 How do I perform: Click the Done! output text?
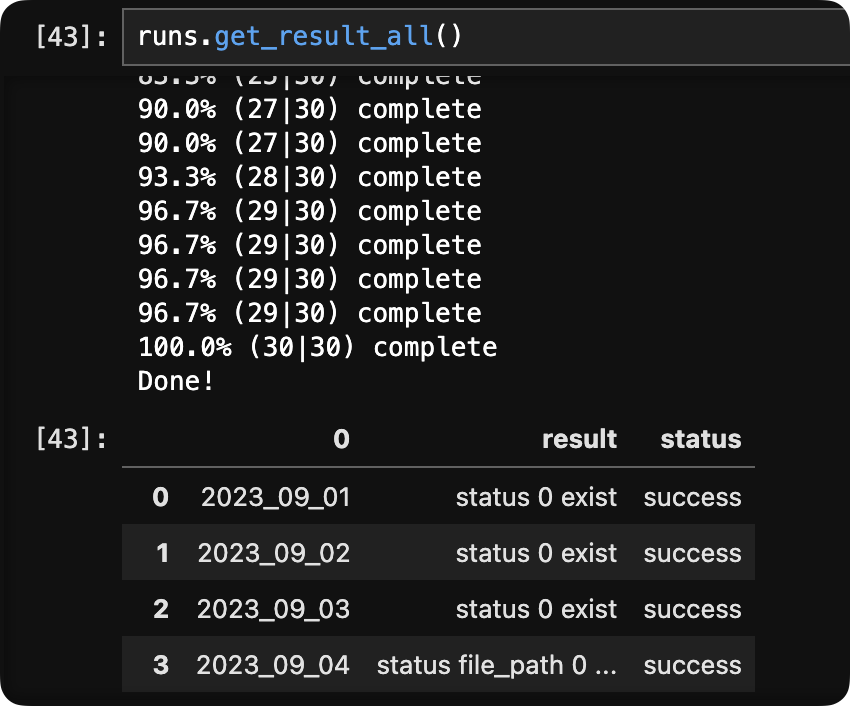coord(176,381)
